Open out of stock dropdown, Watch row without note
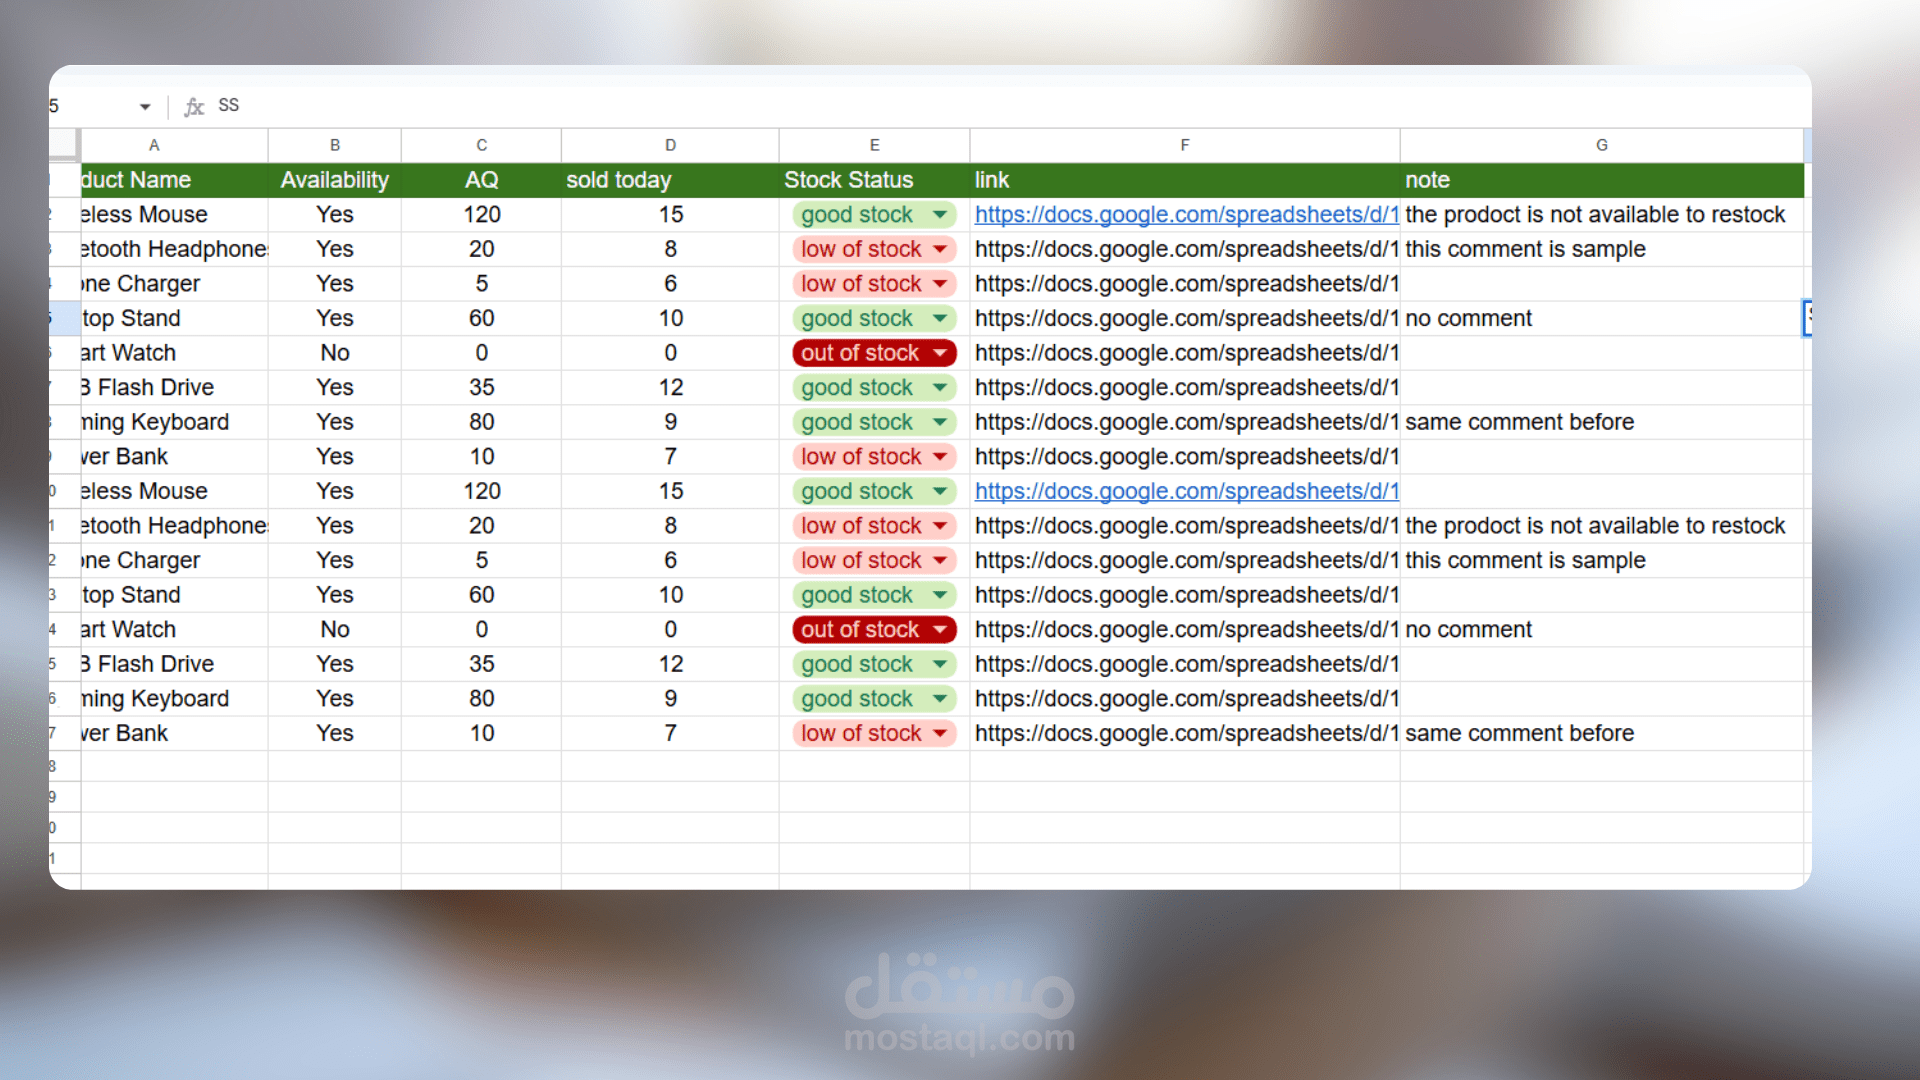1920x1080 pixels. [940, 353]
